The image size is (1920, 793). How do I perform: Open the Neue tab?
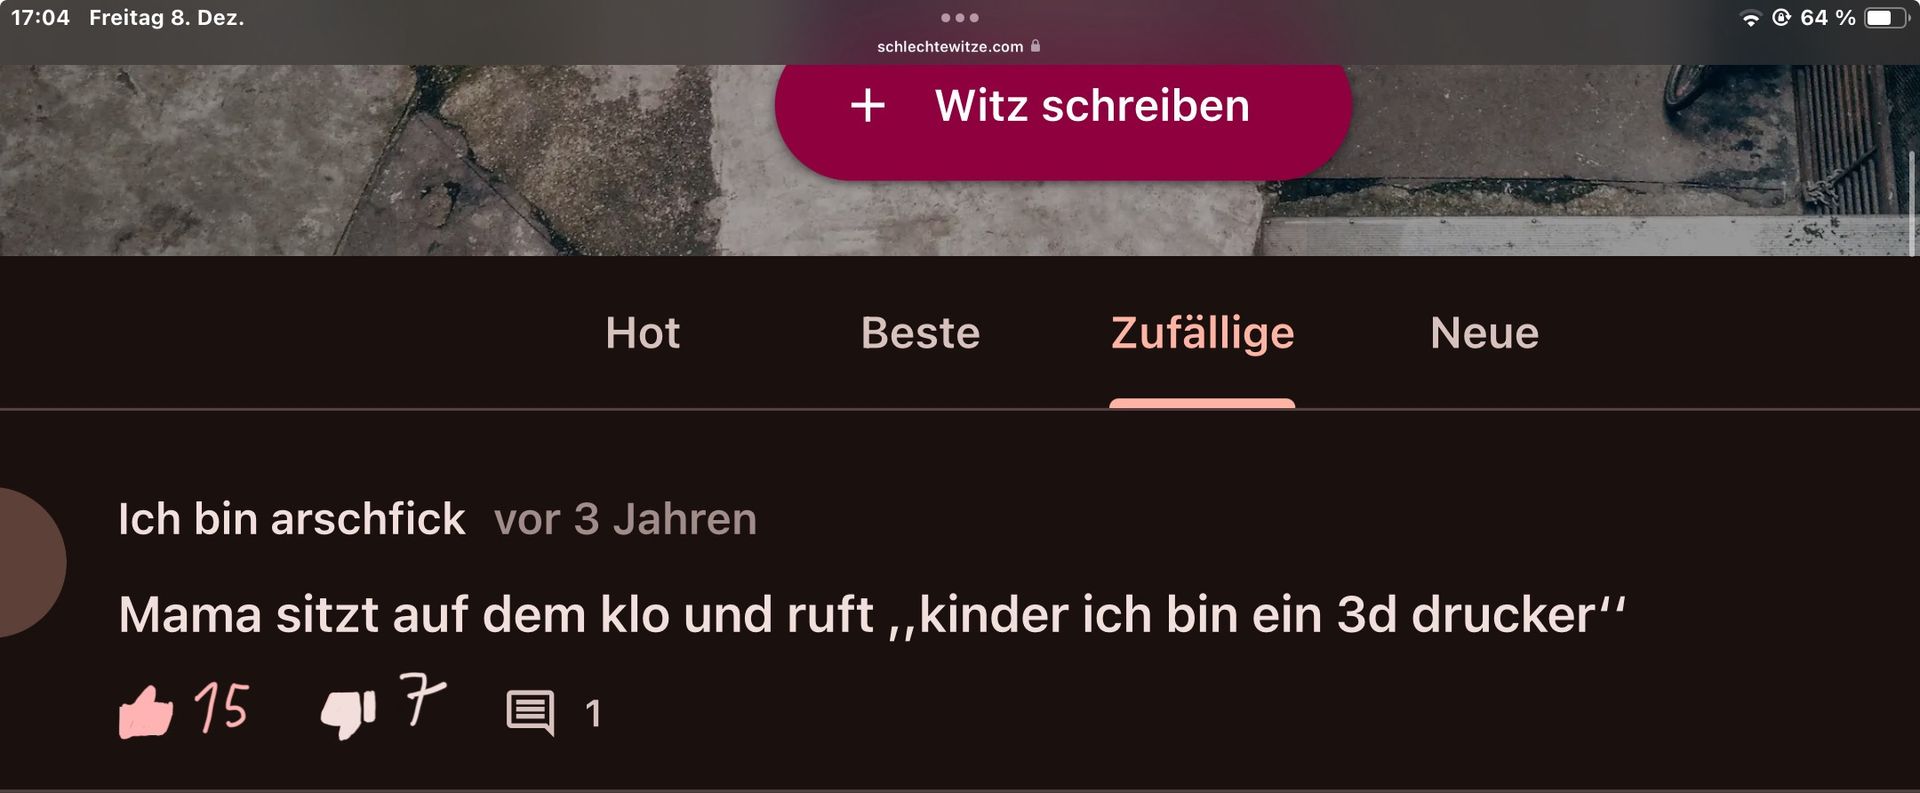click(1484, 333)
